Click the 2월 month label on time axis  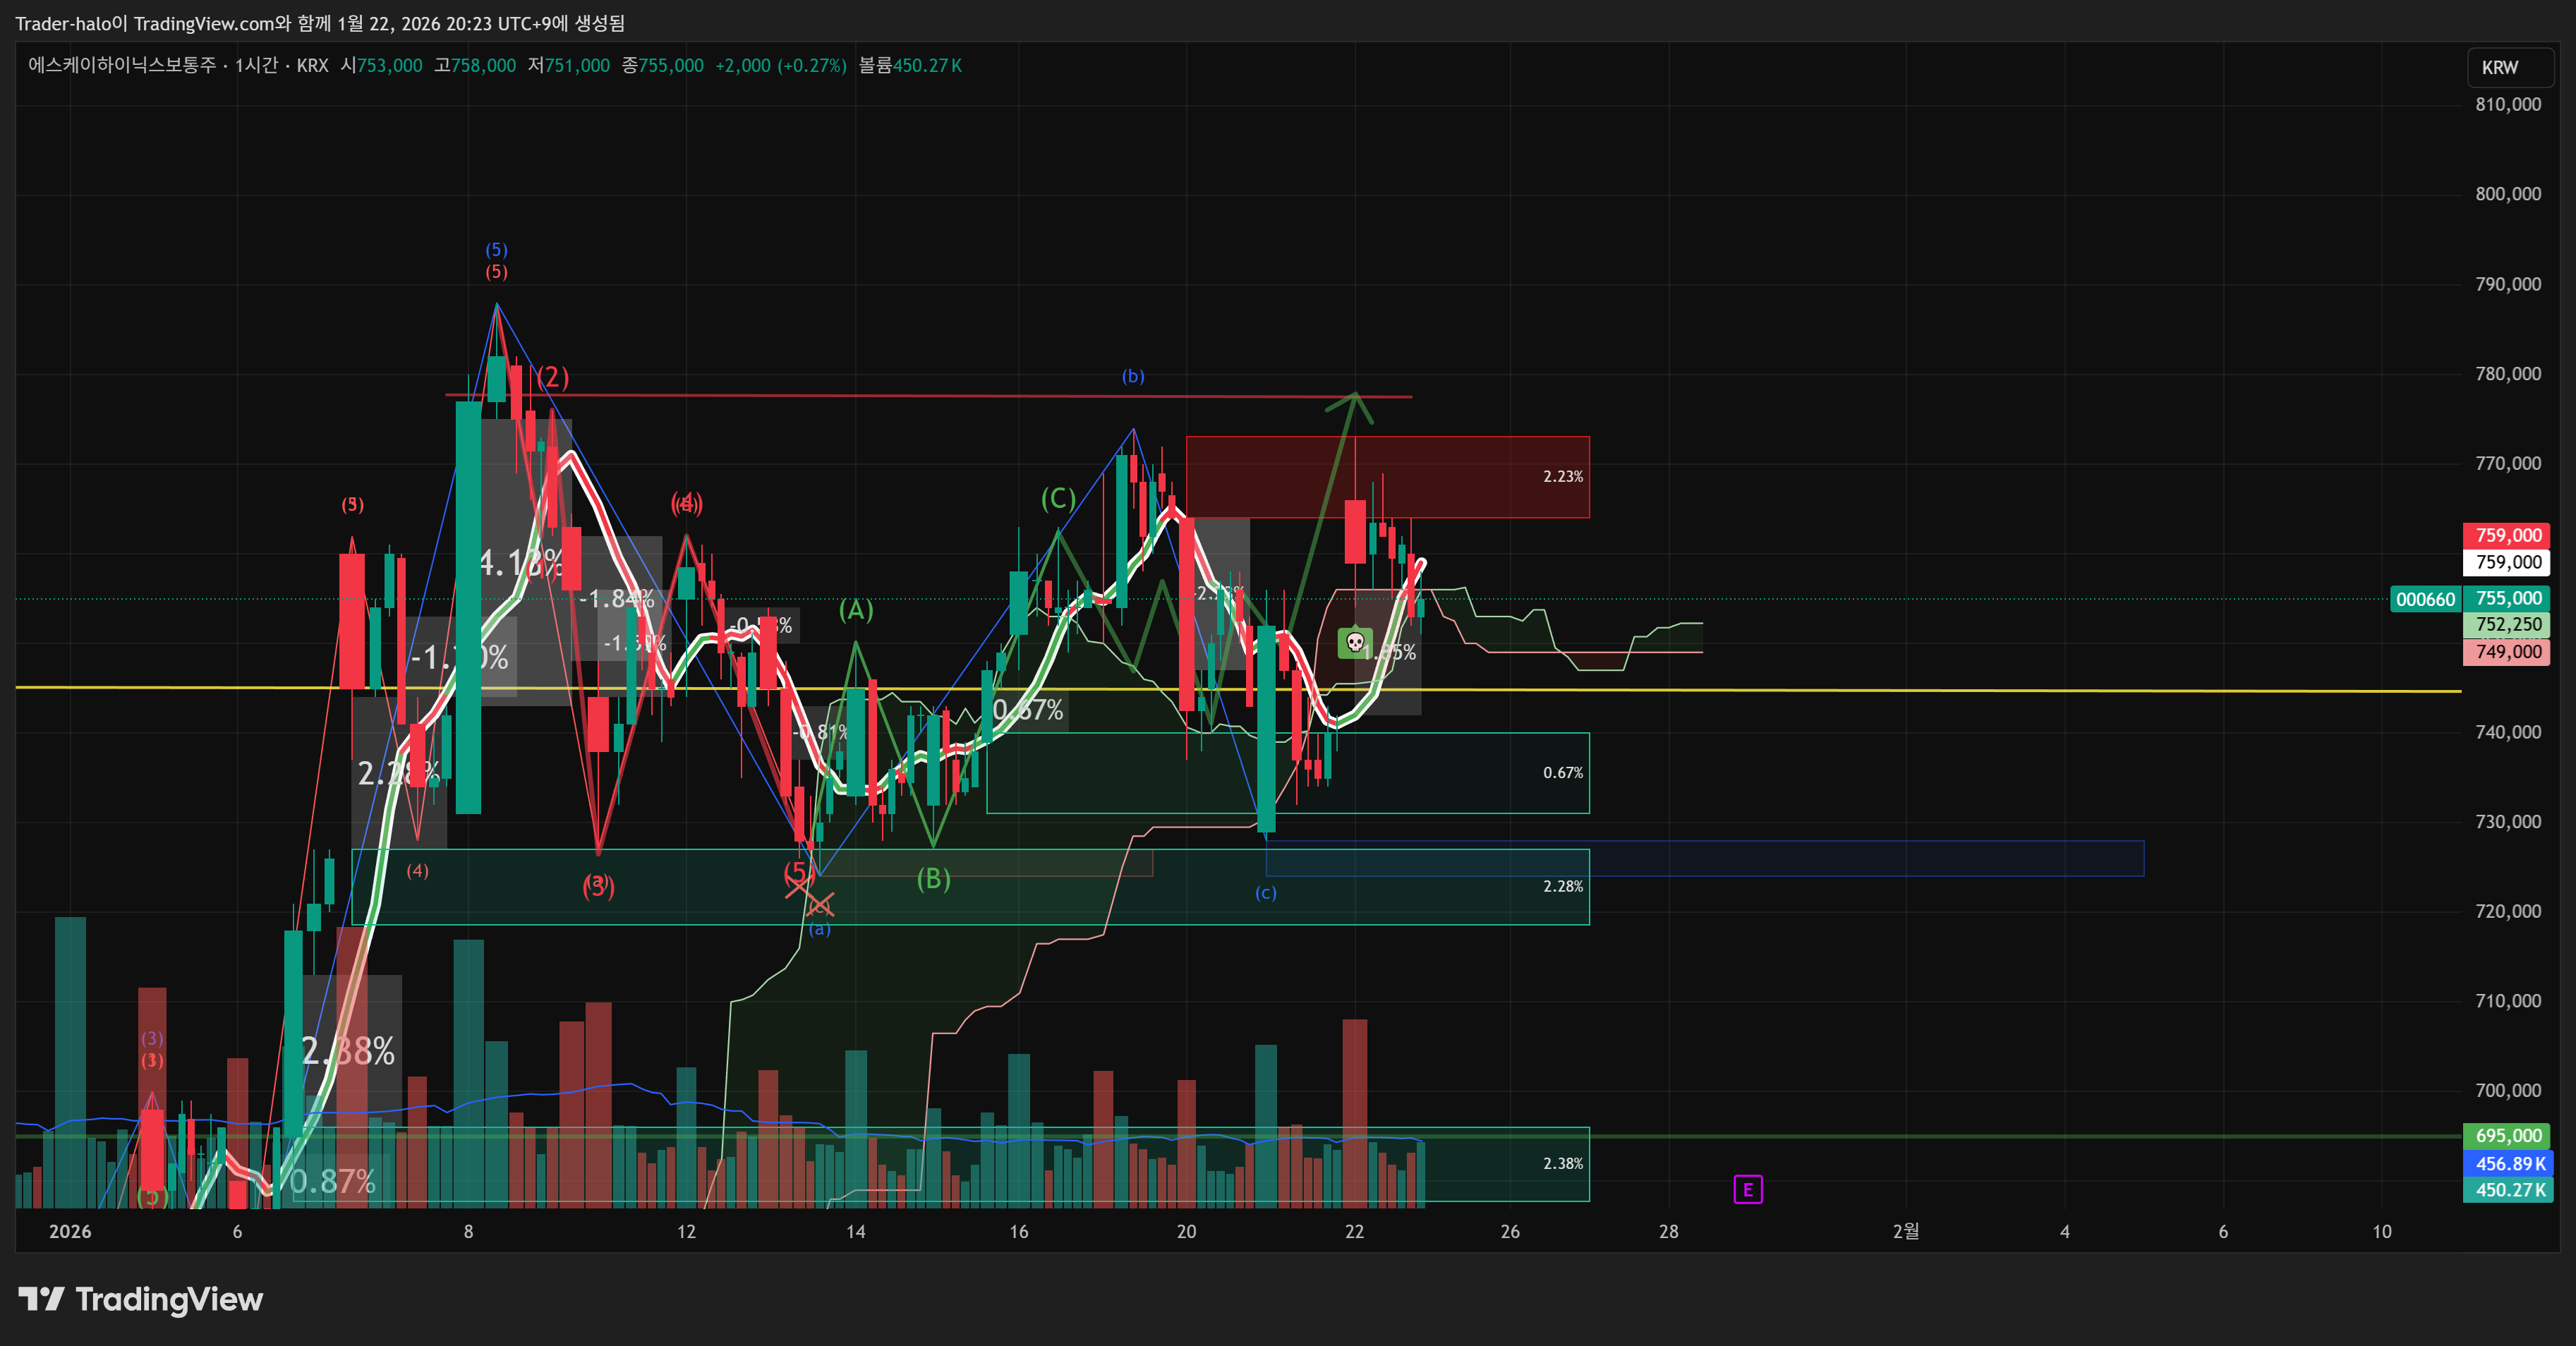(1906, 1232)
